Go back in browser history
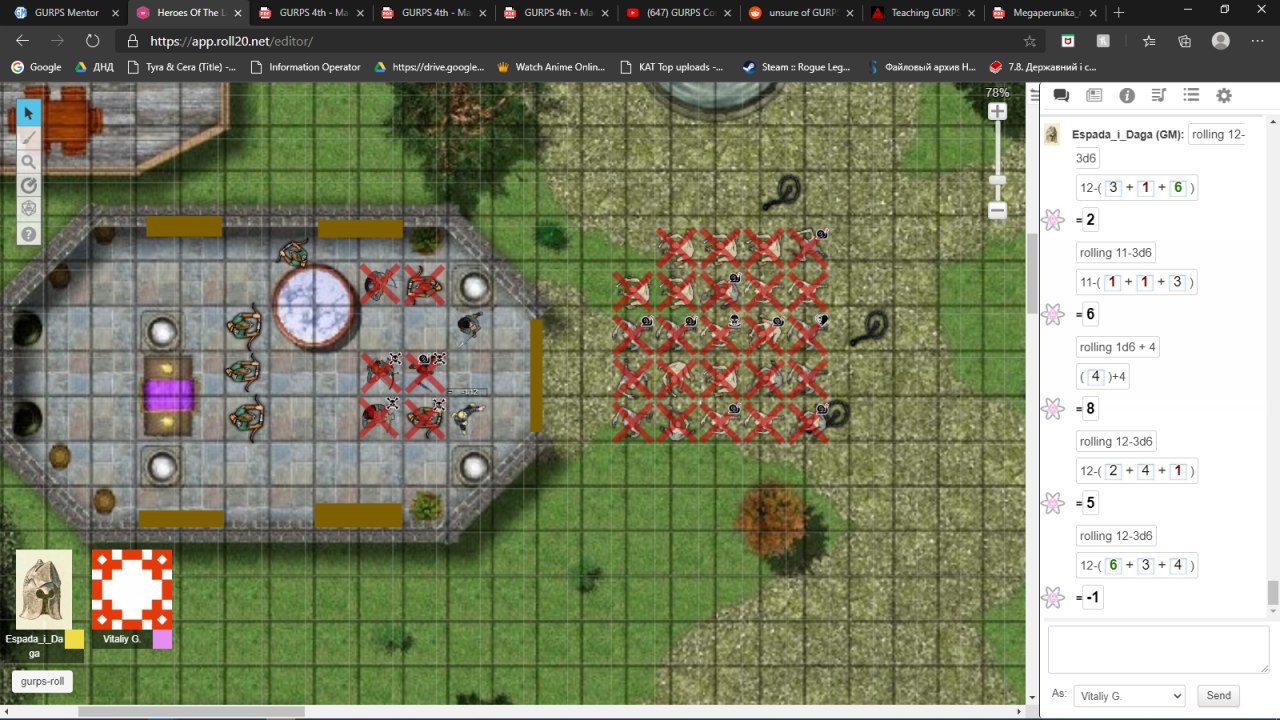 coord(22,41)
